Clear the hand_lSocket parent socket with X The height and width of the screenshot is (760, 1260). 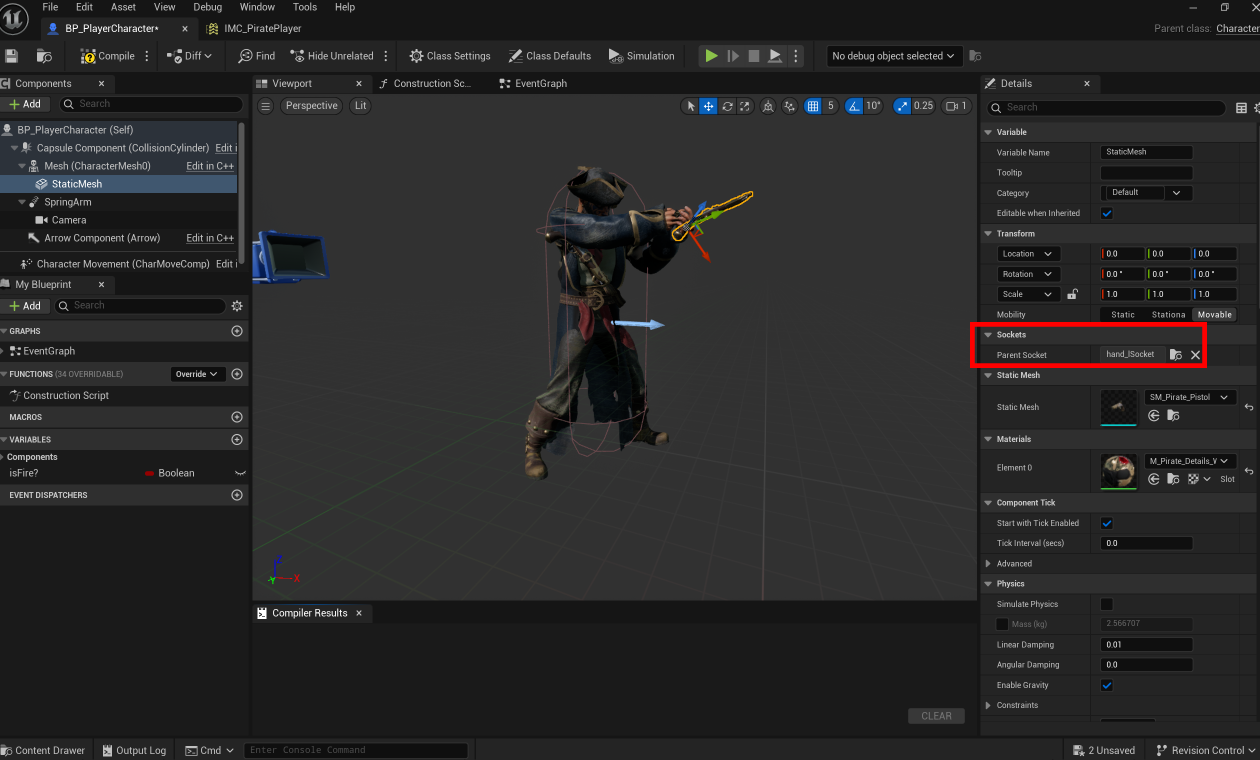tap(1195, 355)
